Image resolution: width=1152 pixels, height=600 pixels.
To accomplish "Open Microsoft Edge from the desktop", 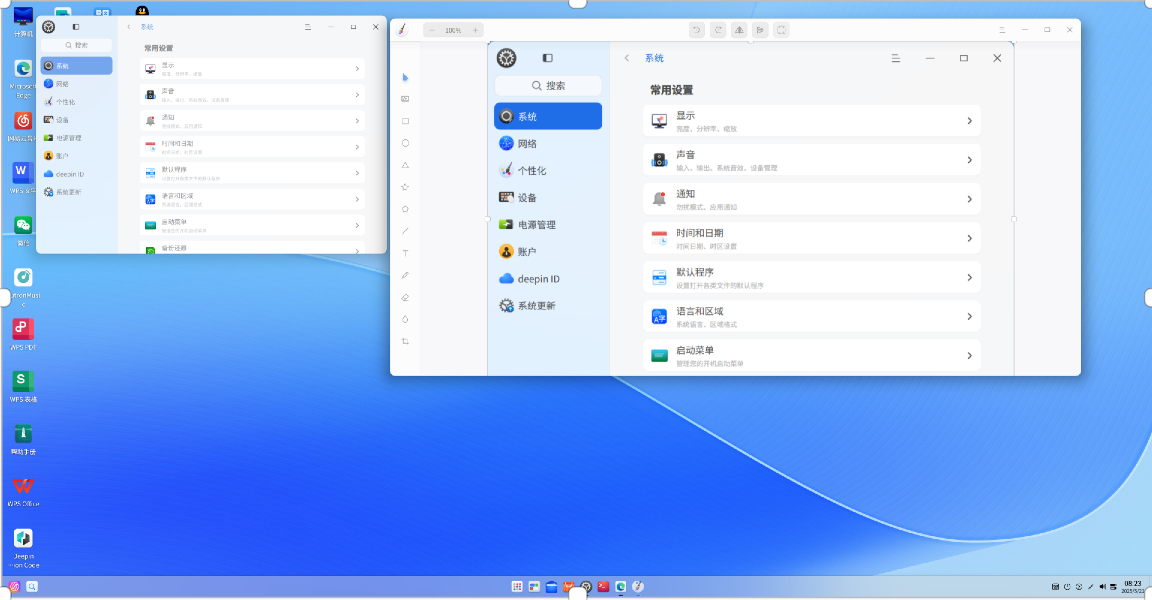I will [23, 79].
